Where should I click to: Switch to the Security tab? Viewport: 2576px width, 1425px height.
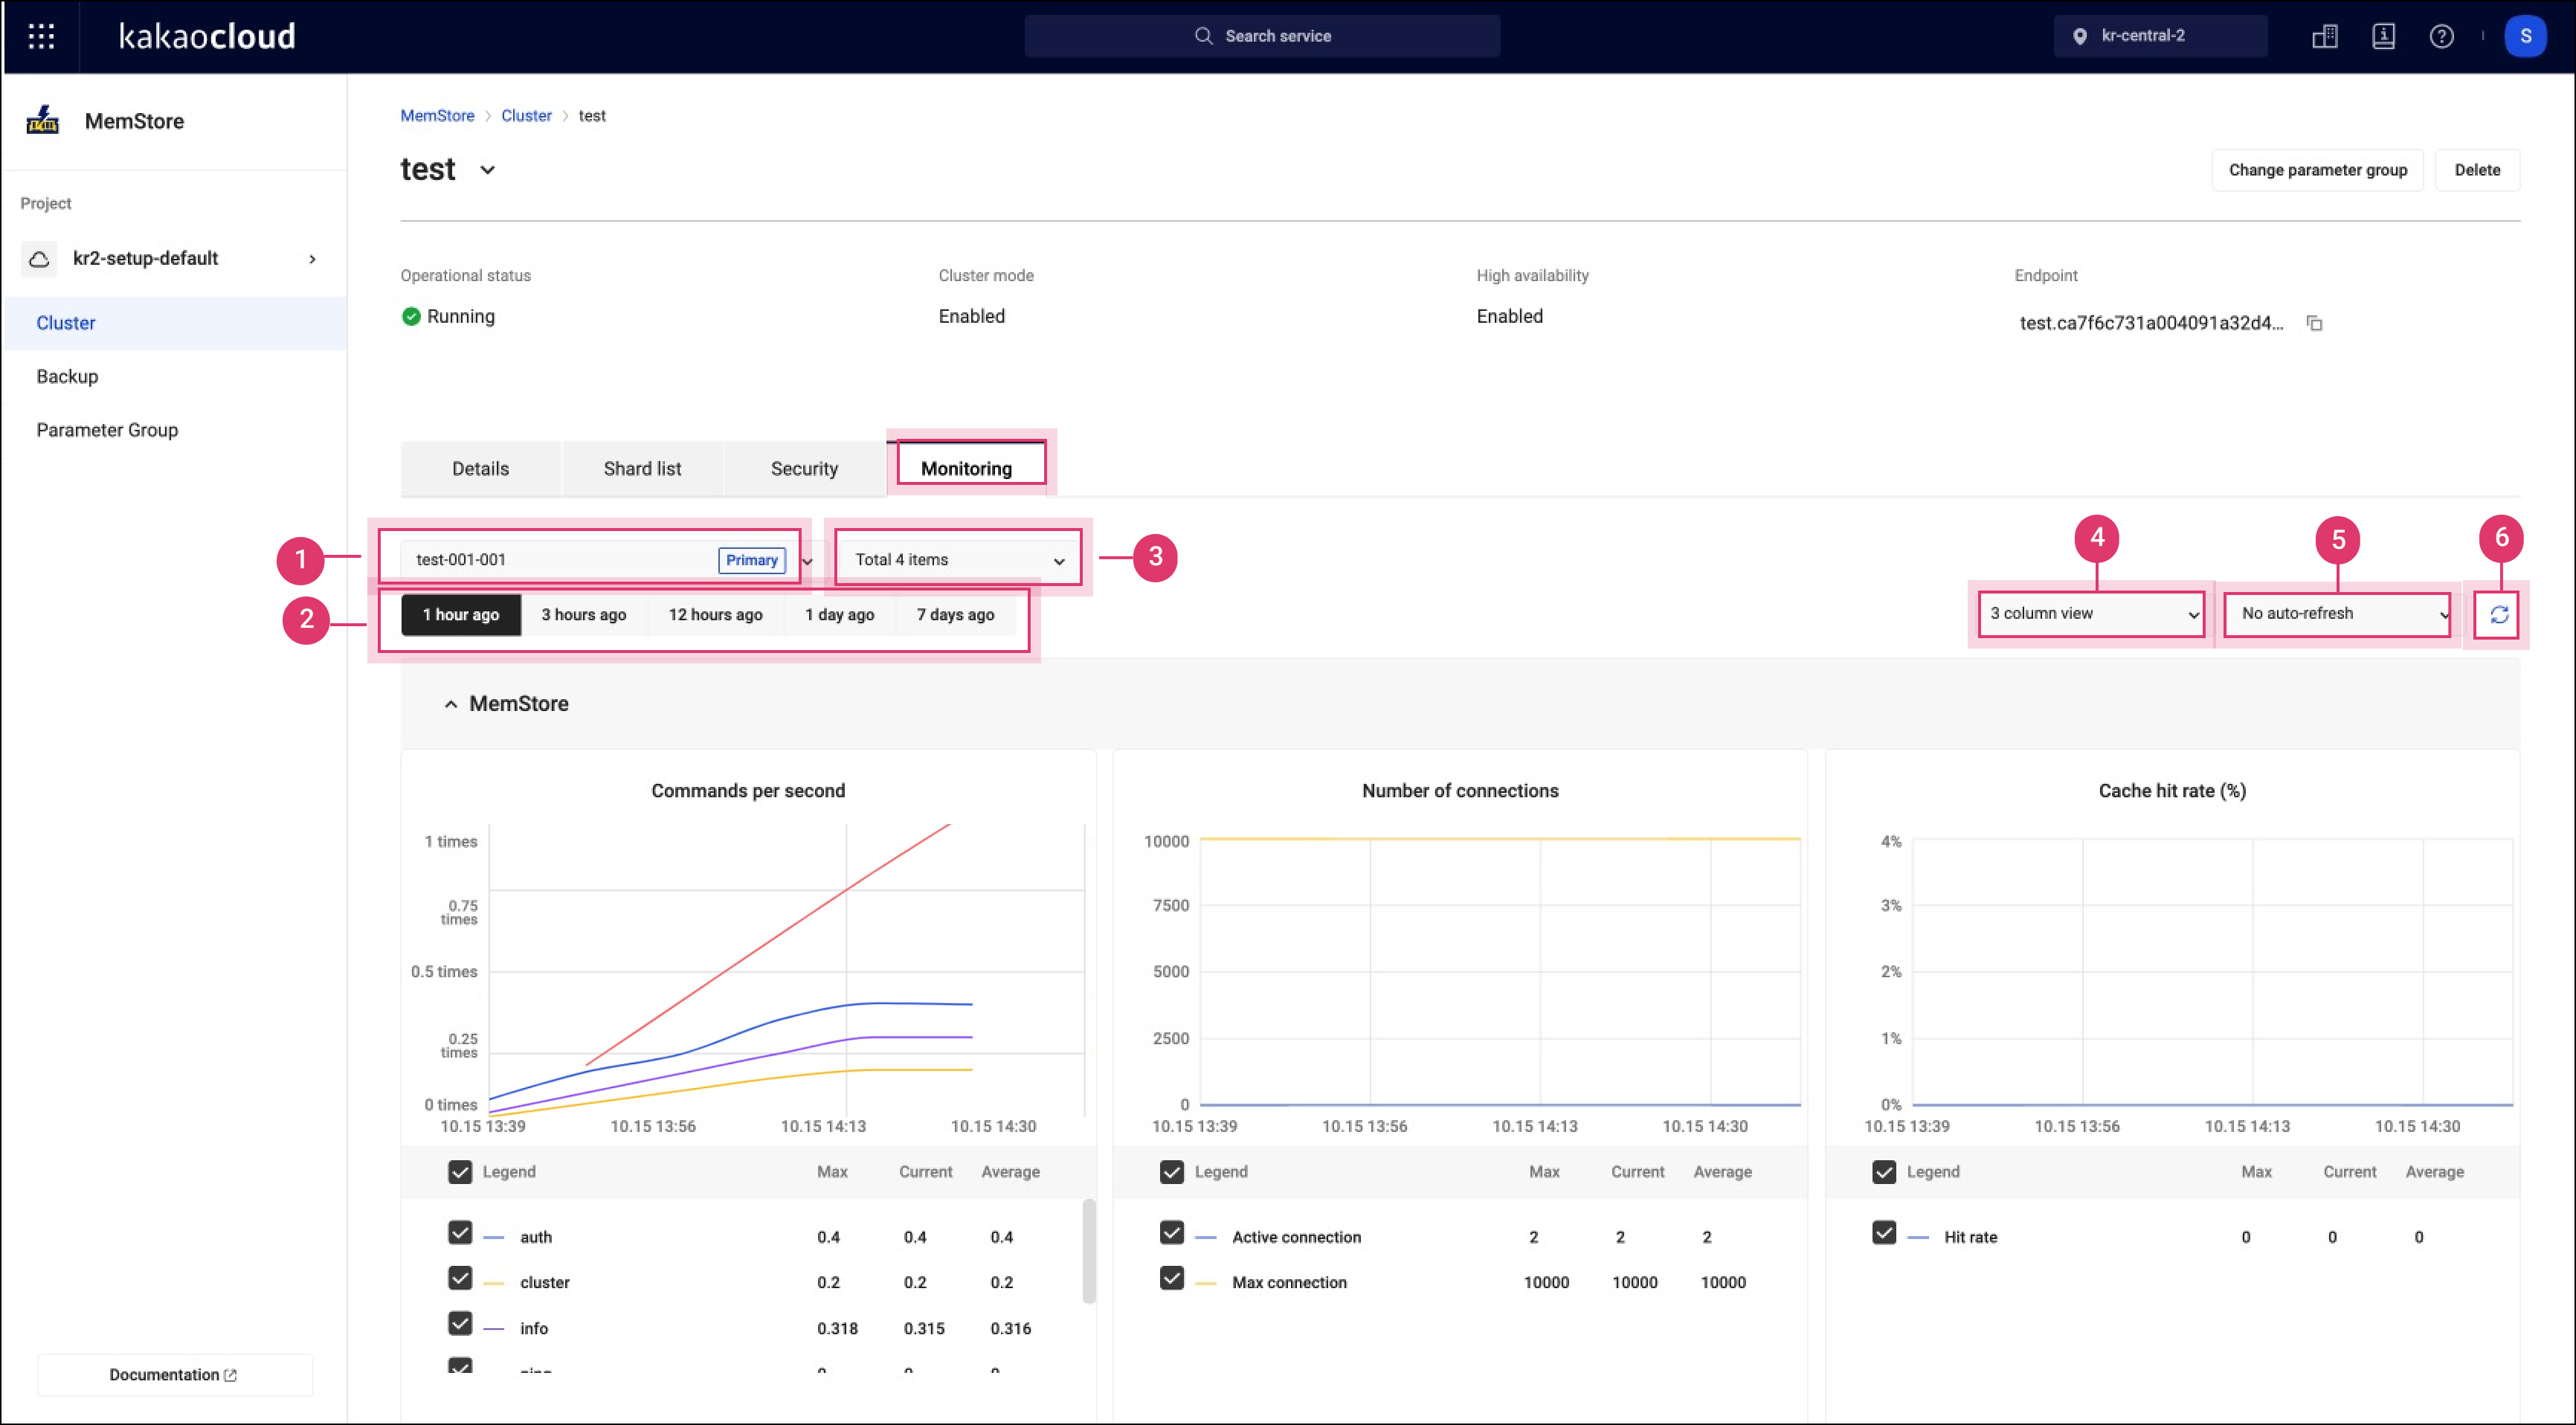(804, 469)
